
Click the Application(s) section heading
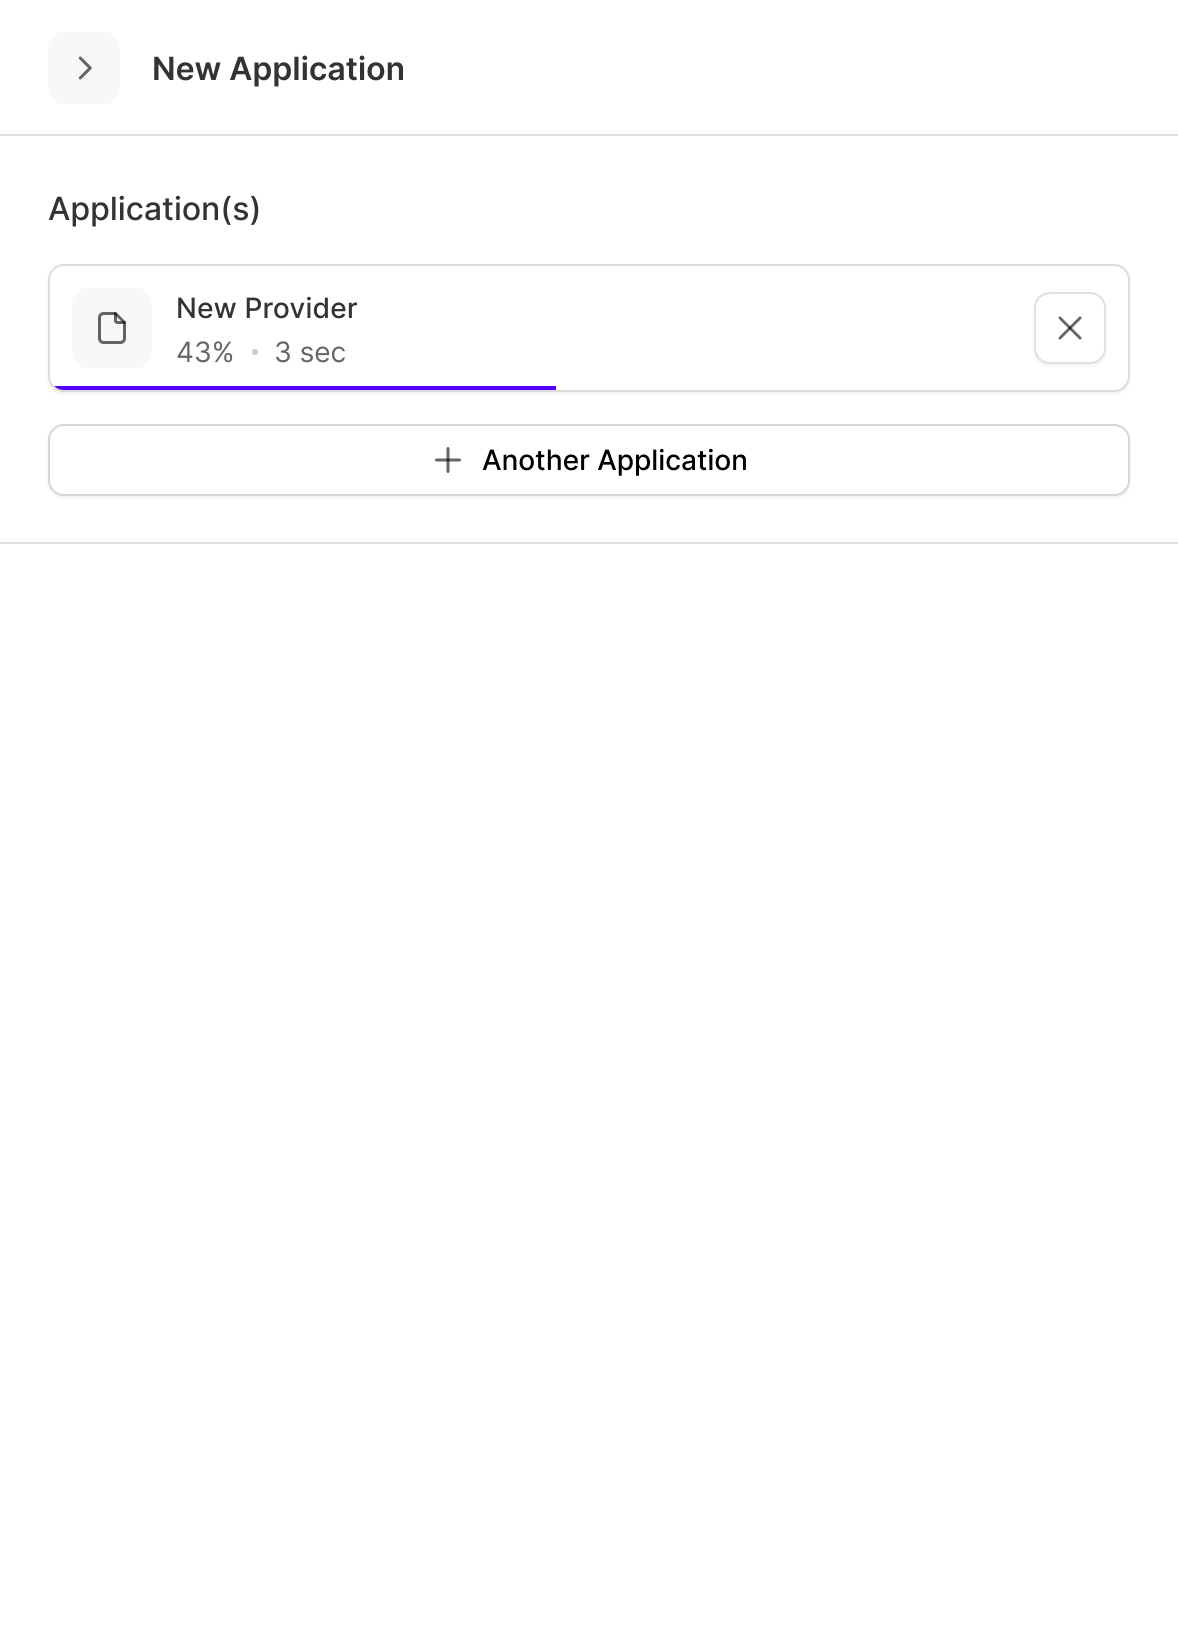(154, 209)
